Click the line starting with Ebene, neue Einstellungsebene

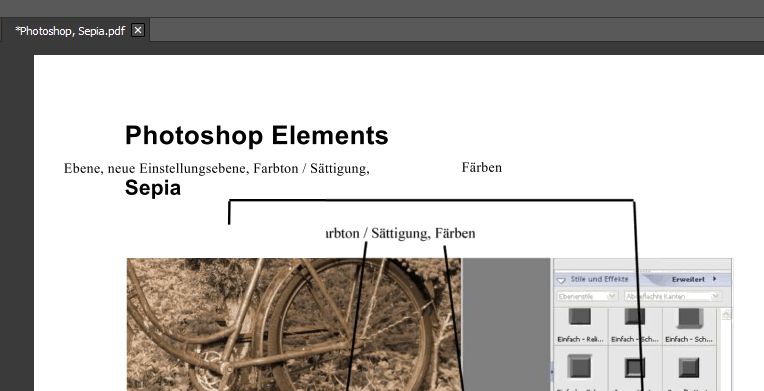pos(217,169)
